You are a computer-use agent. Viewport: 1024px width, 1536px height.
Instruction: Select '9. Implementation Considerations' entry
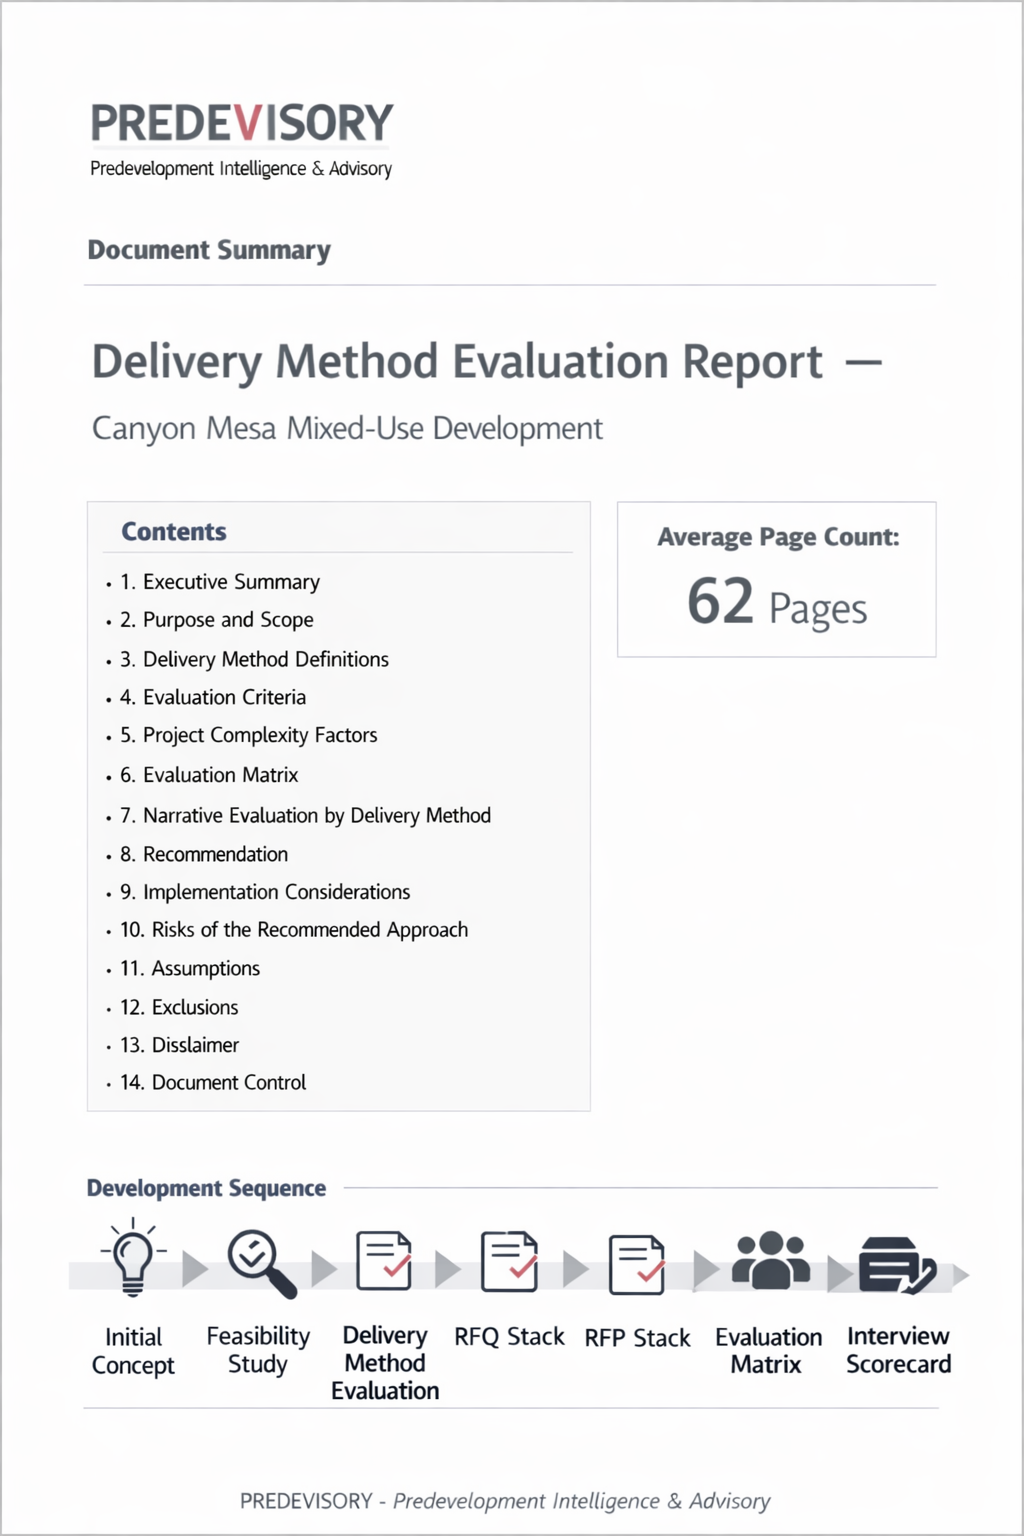click(x=265, y=892)
